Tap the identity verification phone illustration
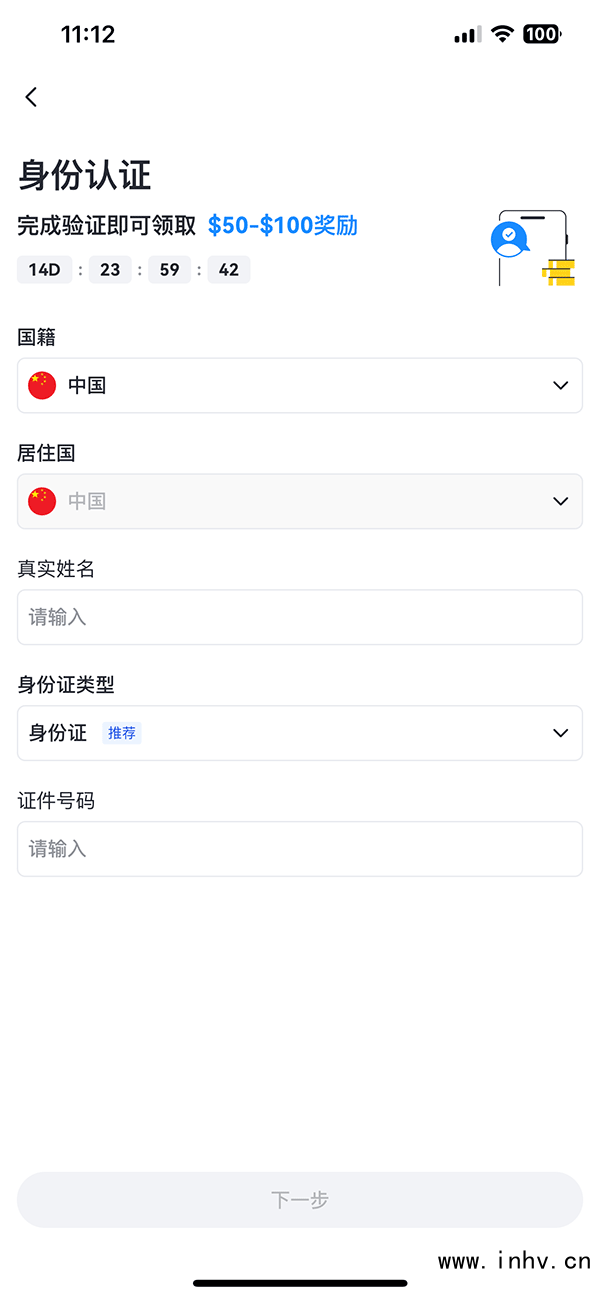Screen dimensions: 600x1298 tap(533, 248)
